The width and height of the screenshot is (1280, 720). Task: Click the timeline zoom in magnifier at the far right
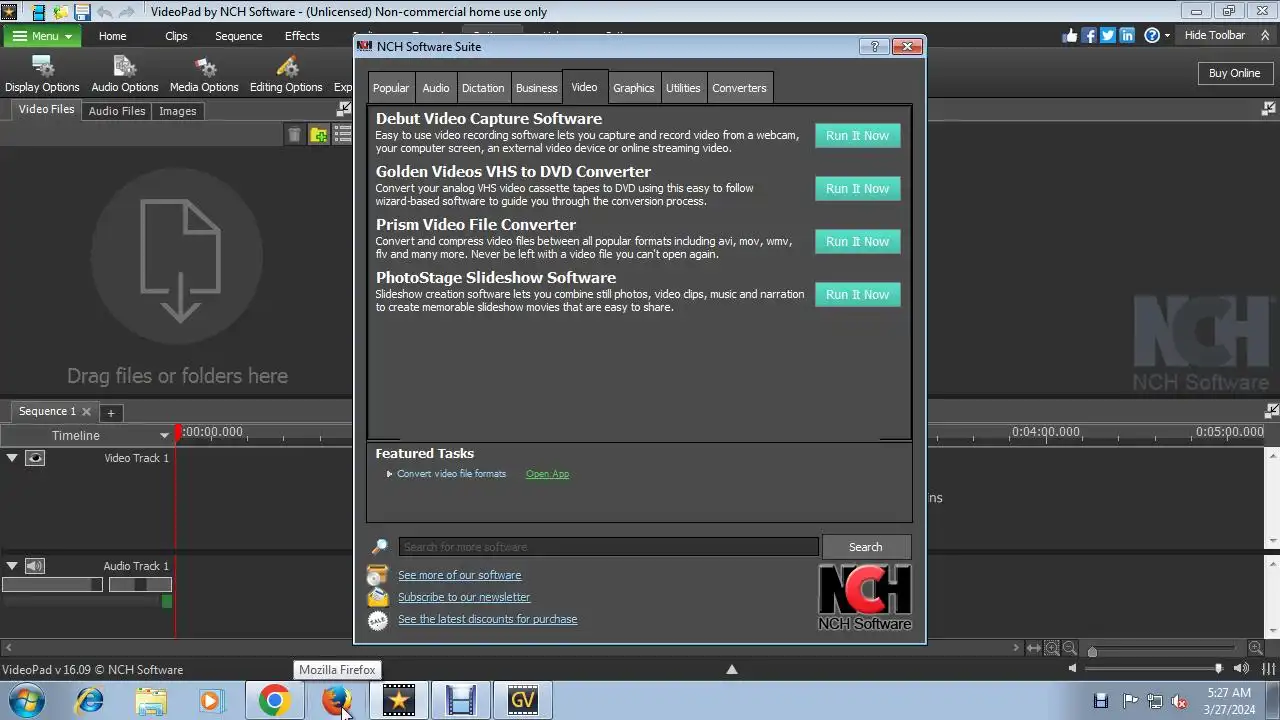tap(1255, 648)
